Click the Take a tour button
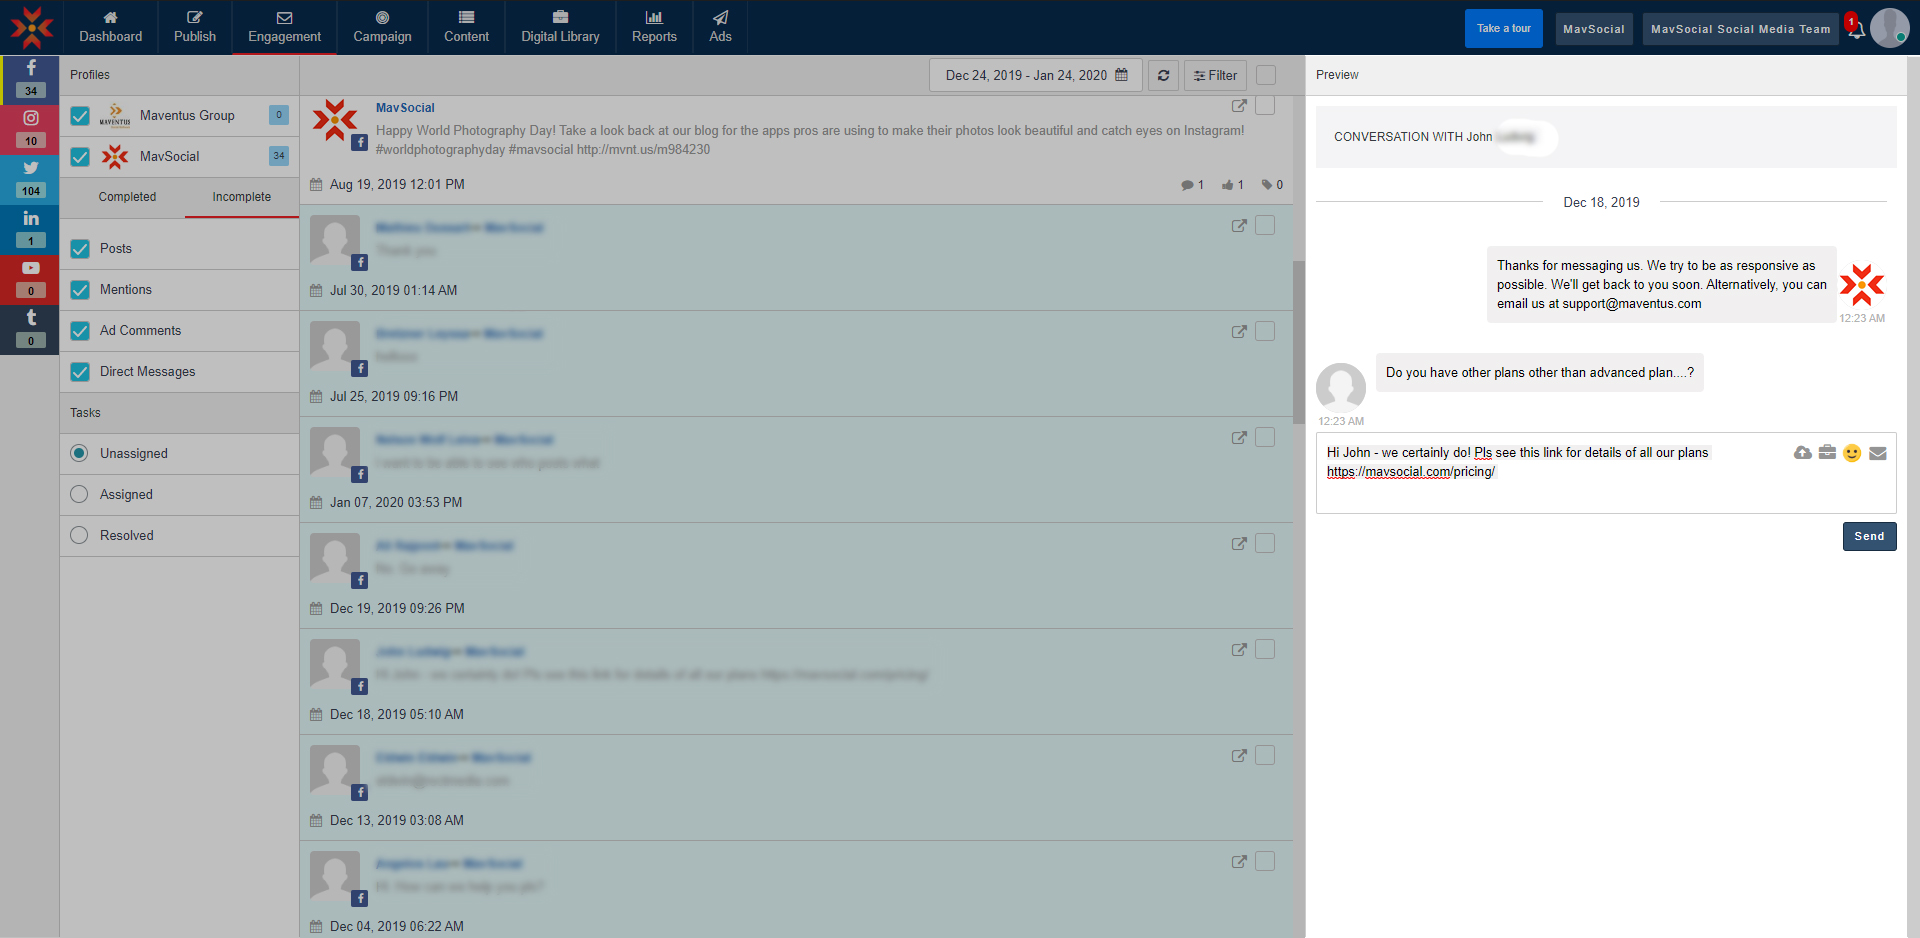The image size is (1920, 938). [x=1503, y=28]
